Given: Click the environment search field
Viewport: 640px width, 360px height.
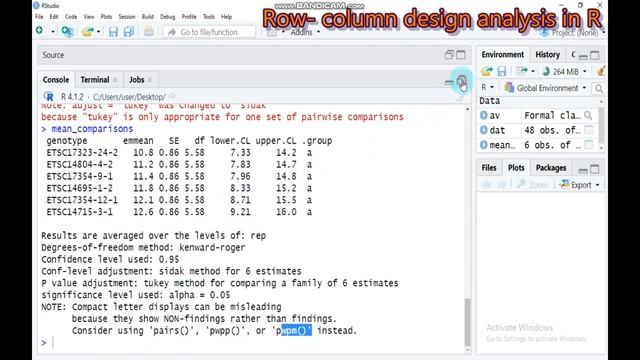Looking at the screenshot, I should (599, 88).
